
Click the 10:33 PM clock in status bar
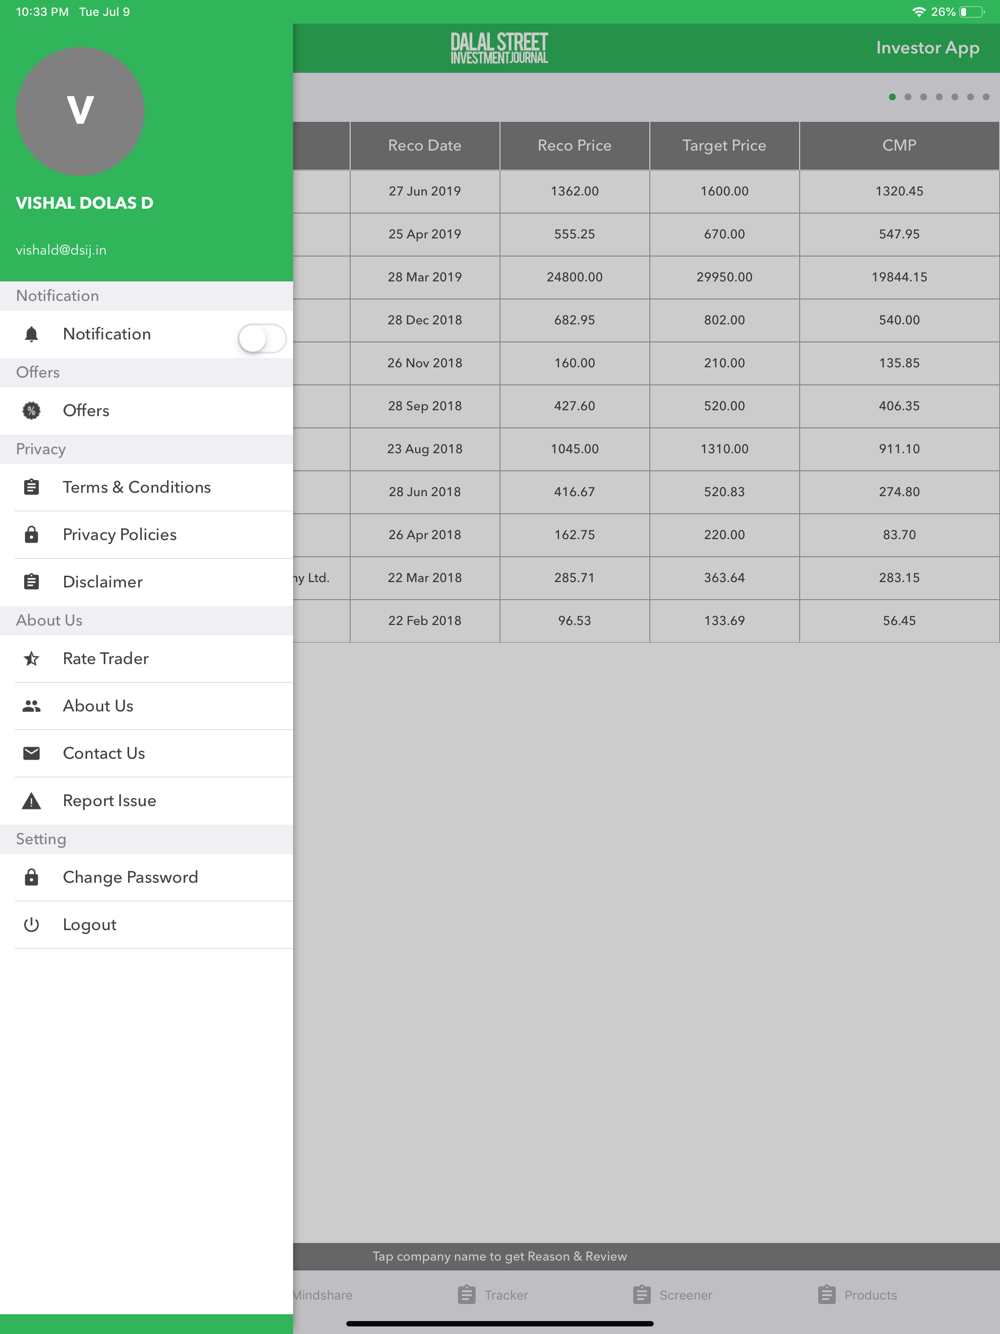[42, 12]
